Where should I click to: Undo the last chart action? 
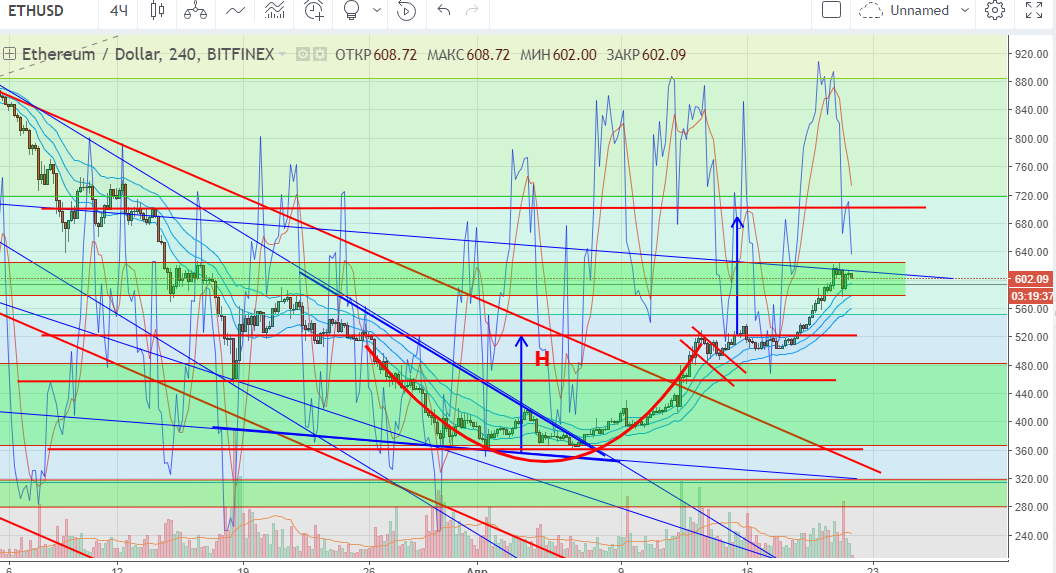[x=444, y=11]
